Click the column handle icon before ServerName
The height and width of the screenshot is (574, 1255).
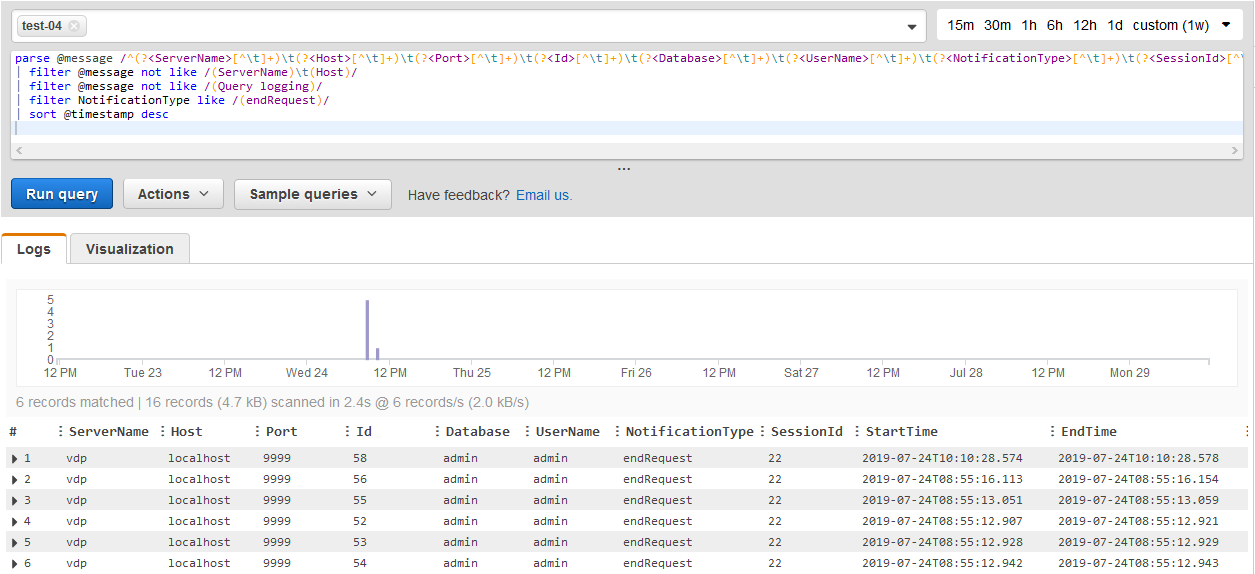coord(61,432)
